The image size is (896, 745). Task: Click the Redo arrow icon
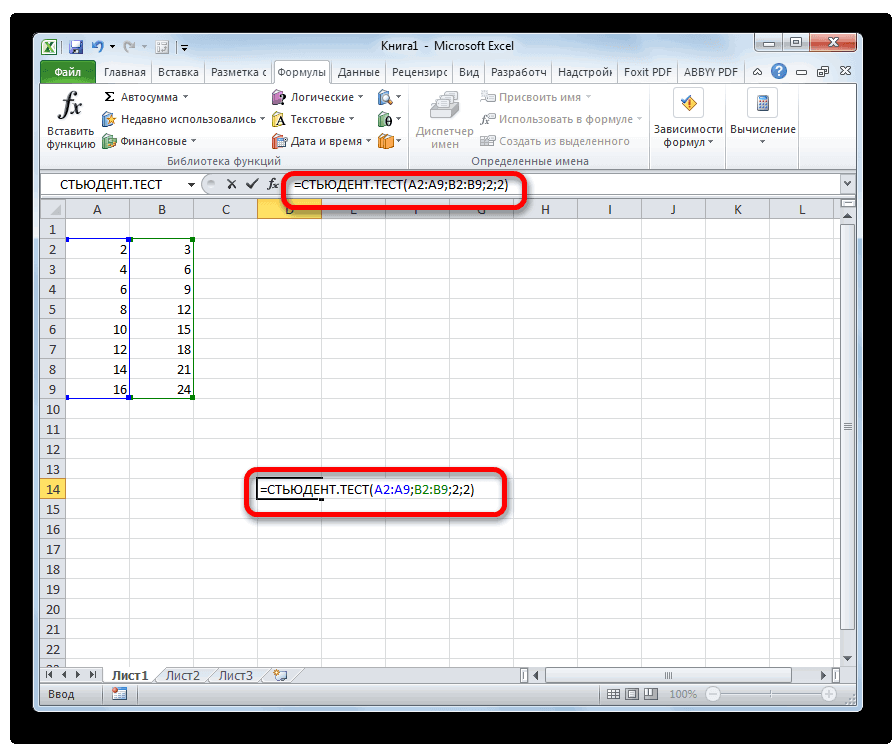[x=130, y=46]
